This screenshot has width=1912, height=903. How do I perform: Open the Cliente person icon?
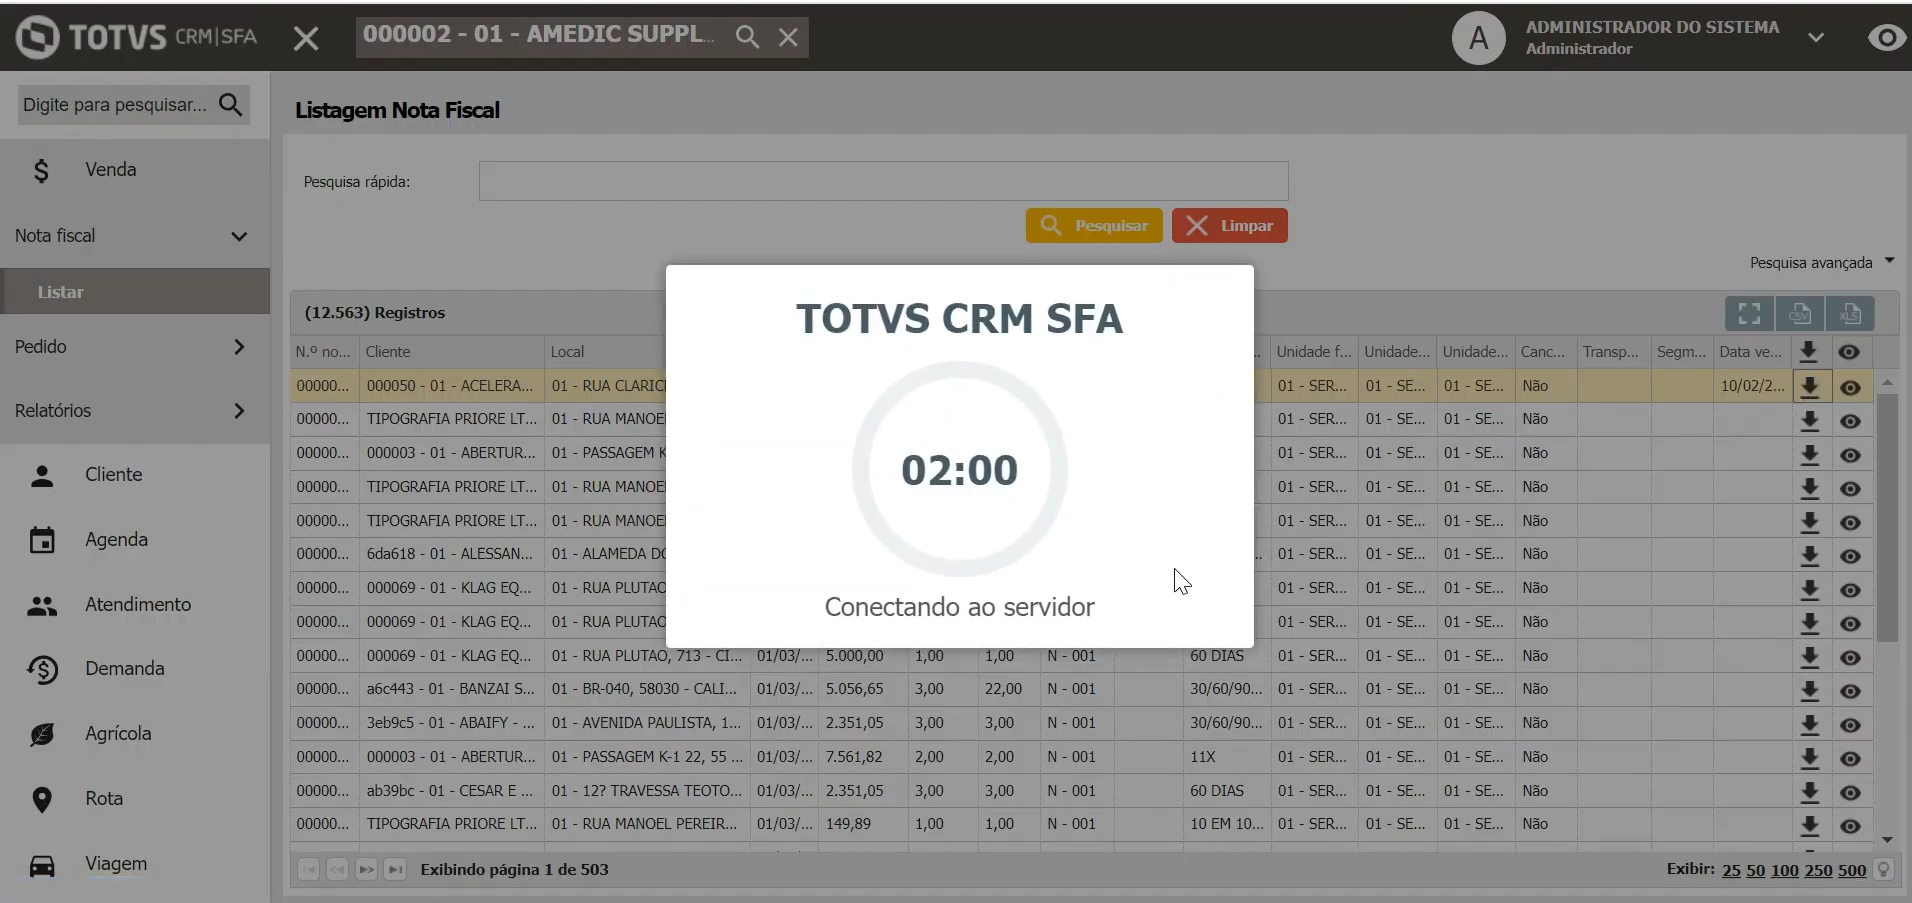pyautogui.click(x=42, y=476)
